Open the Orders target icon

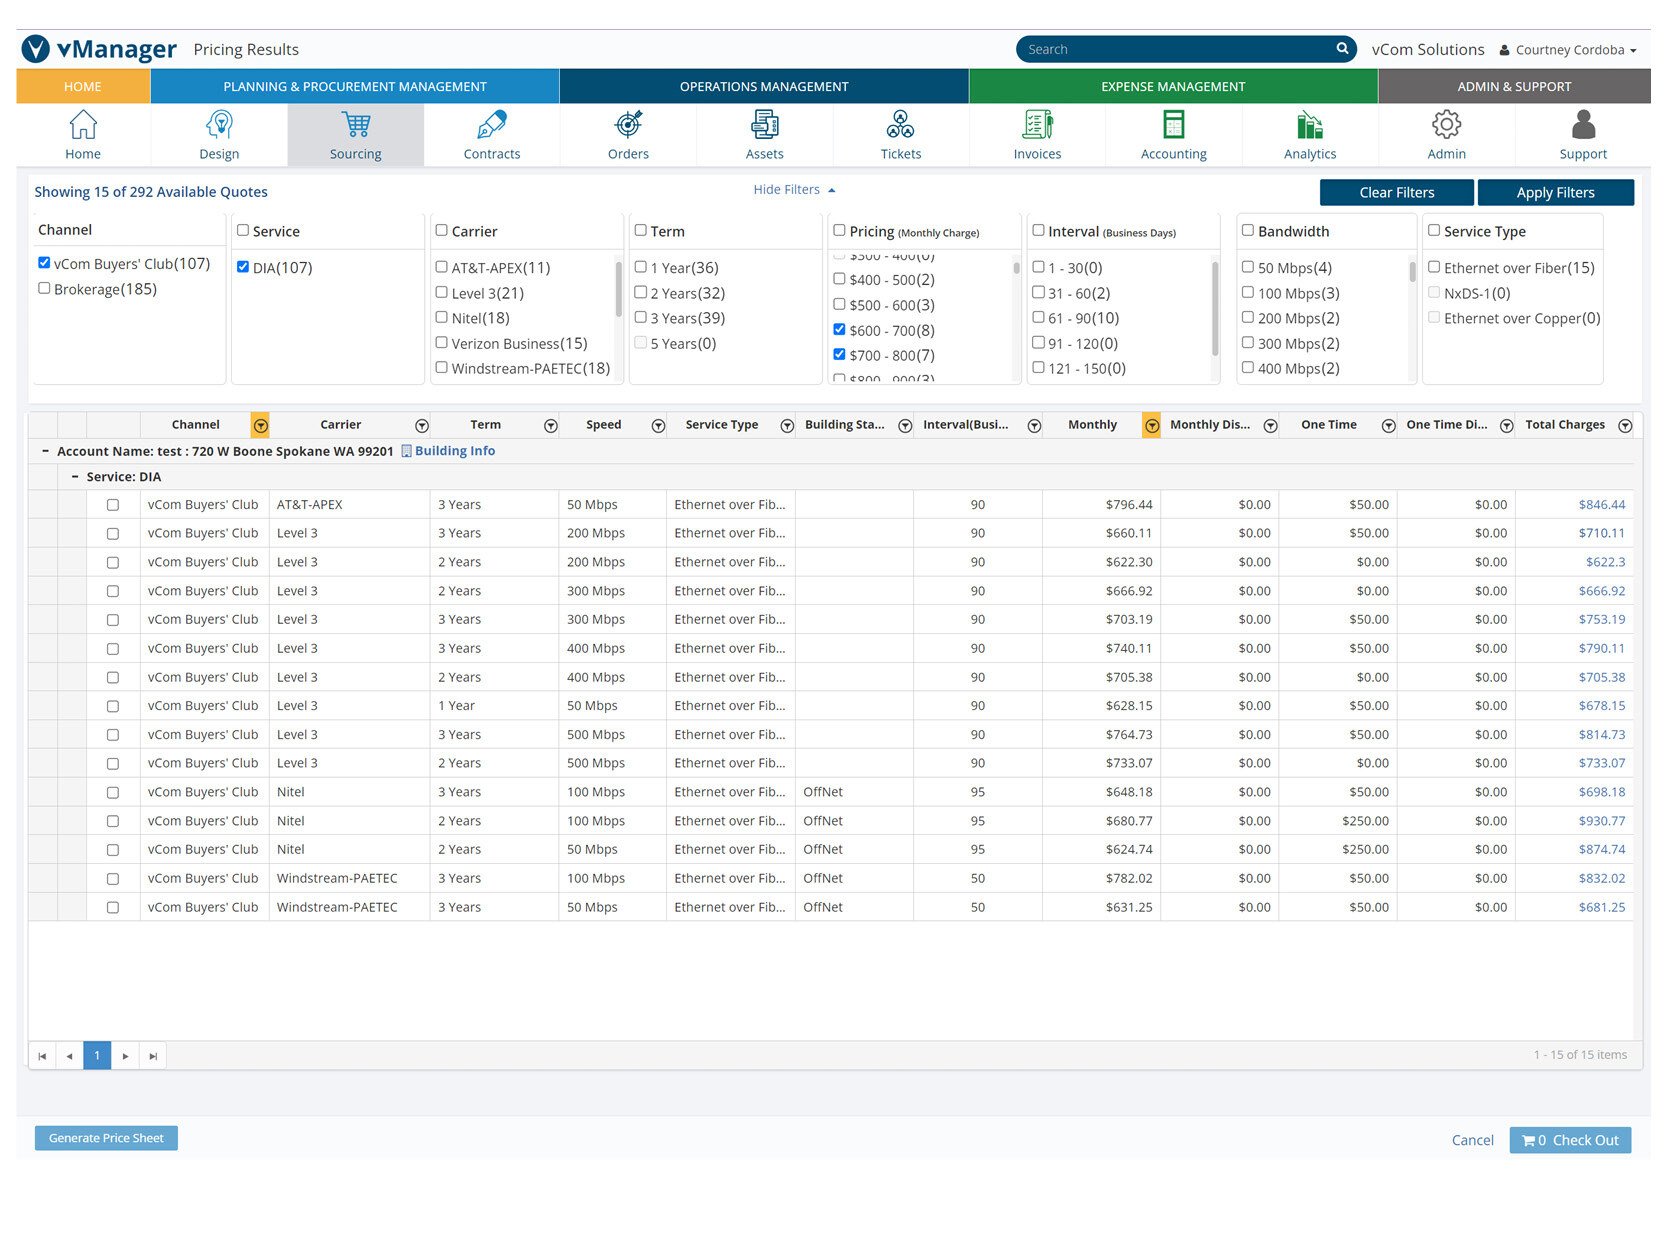pyautogui.click(x=628, y=125)
